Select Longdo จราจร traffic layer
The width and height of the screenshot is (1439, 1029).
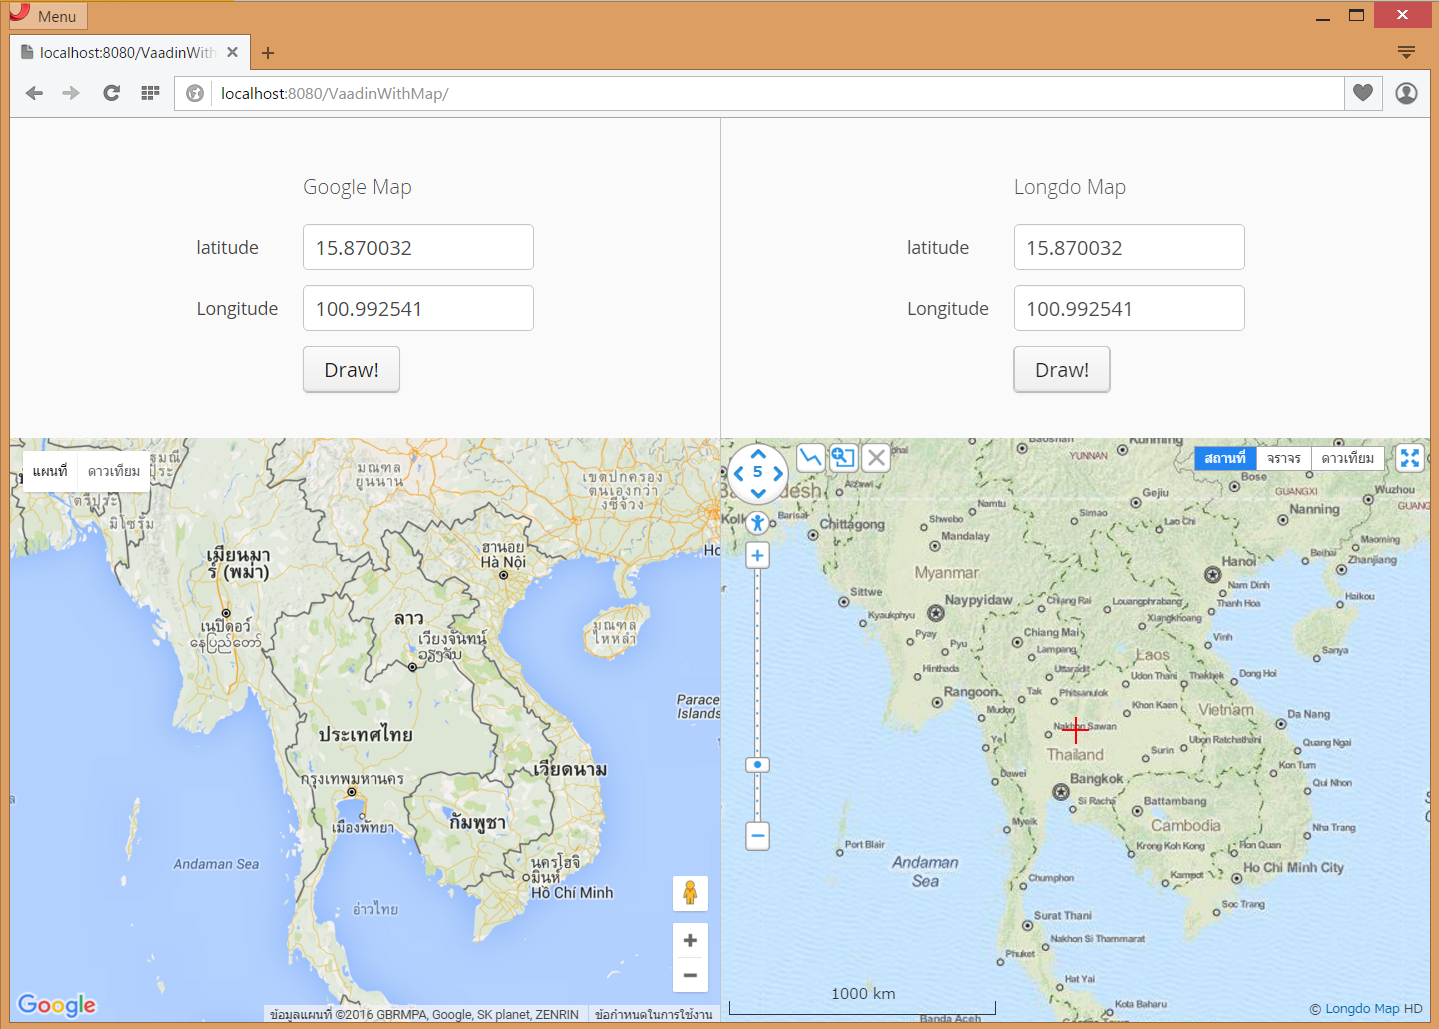click(x=1284, y=458)
